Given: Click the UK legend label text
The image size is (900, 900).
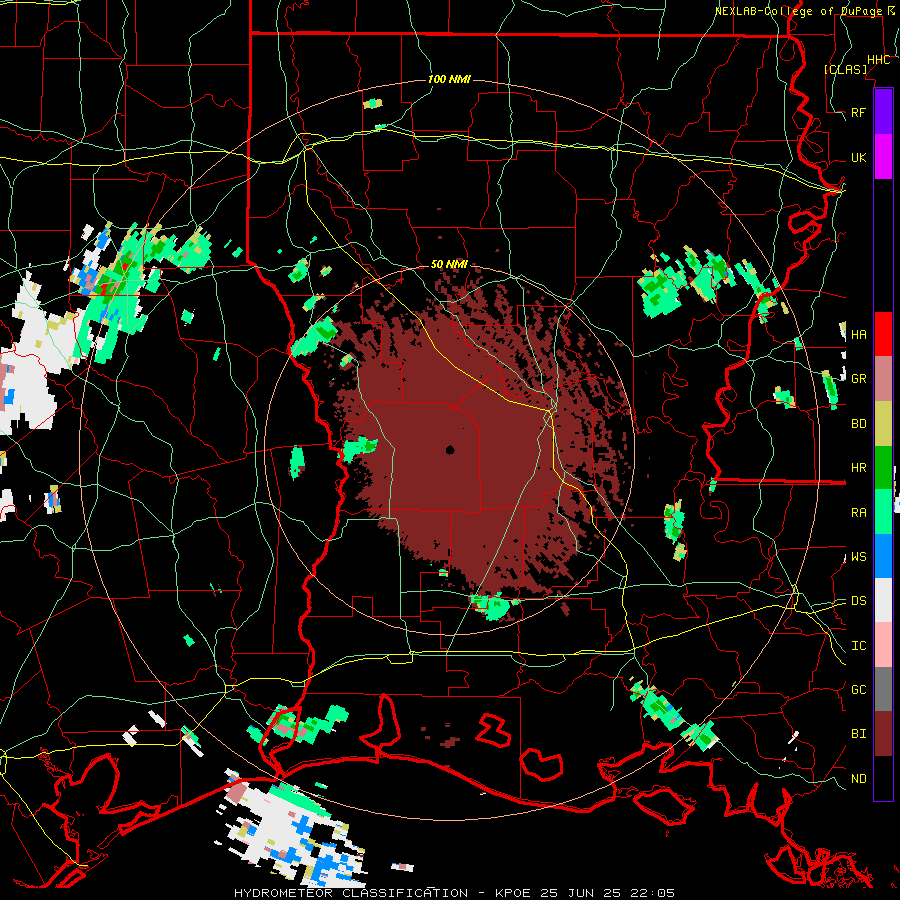Looking at the screenshot, I should (859, 157).
